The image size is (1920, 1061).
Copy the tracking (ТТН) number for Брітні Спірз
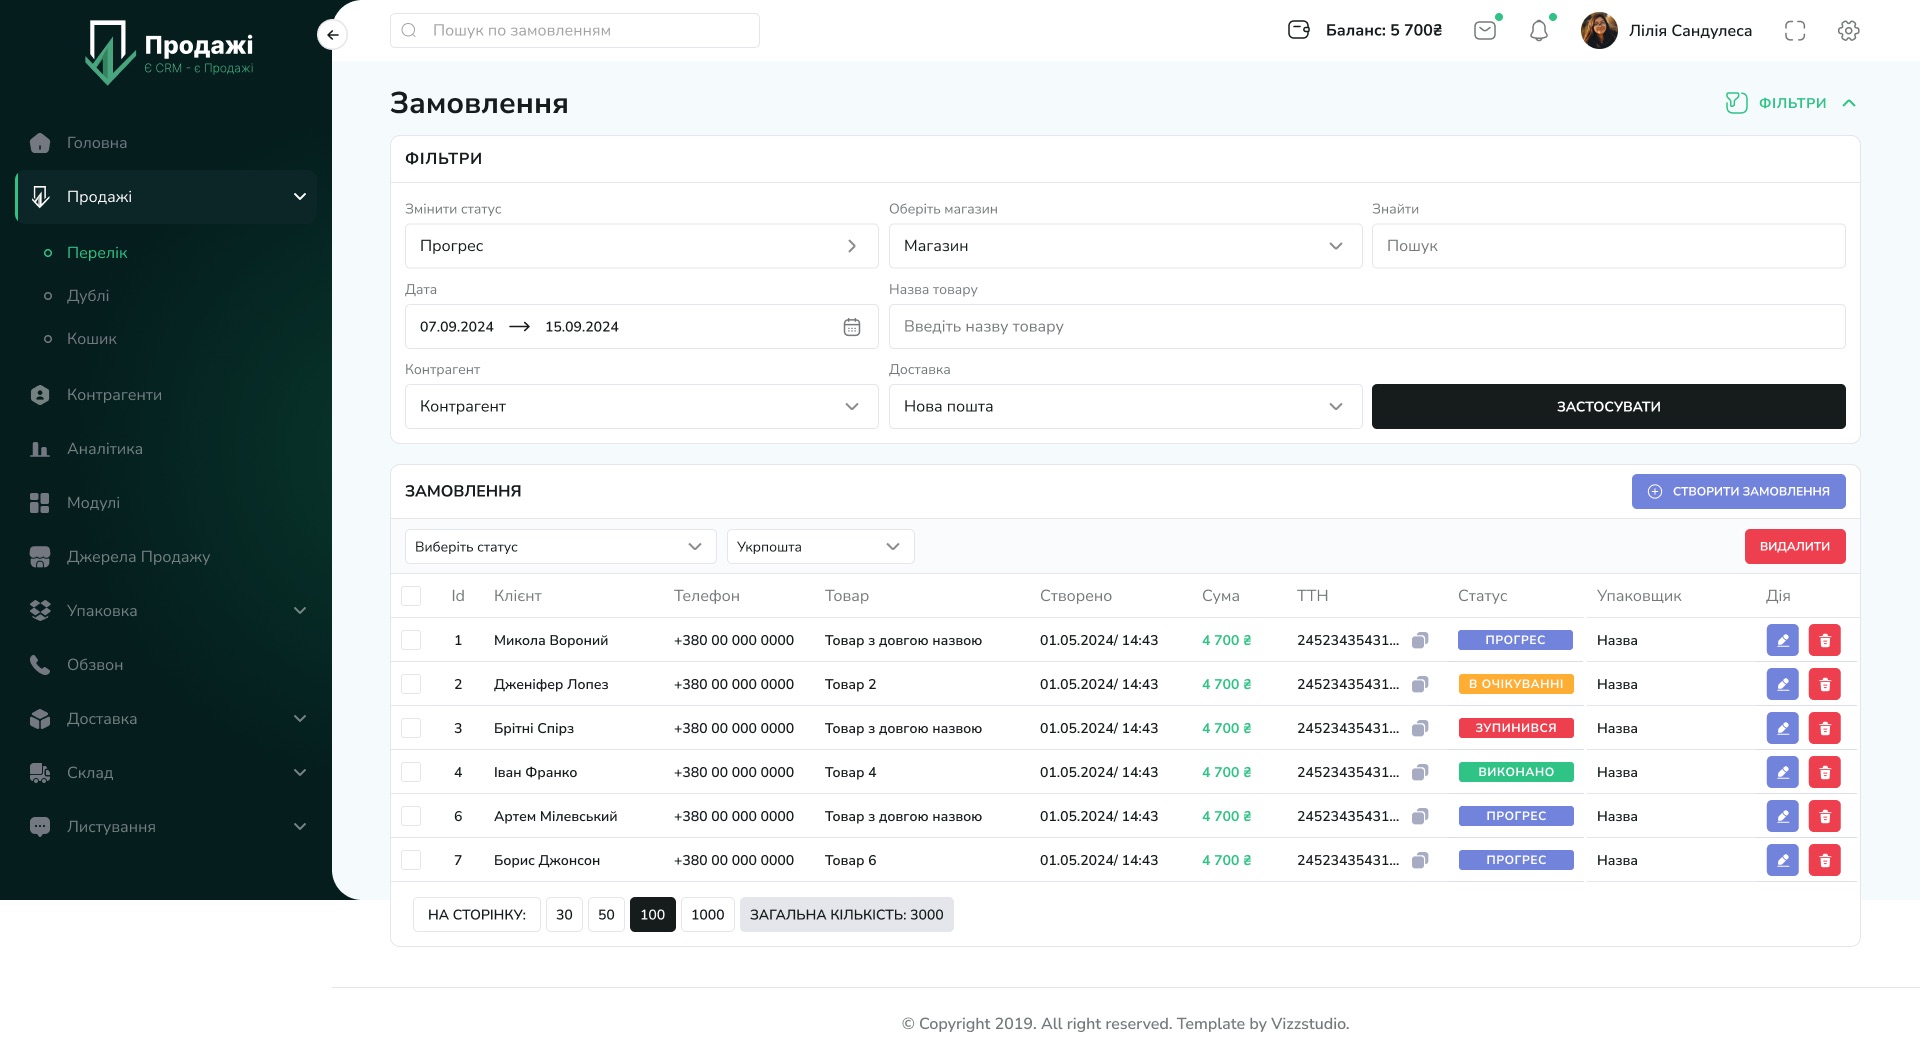coord(1420,728)
